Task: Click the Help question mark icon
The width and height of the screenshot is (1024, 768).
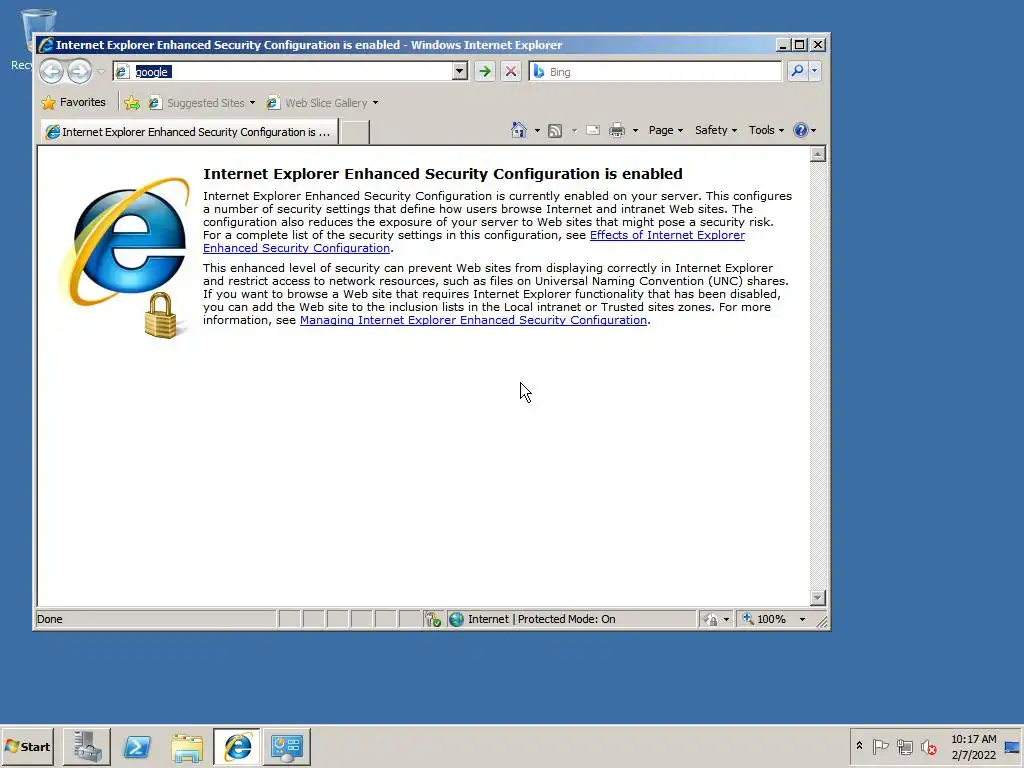Action: 801,130
